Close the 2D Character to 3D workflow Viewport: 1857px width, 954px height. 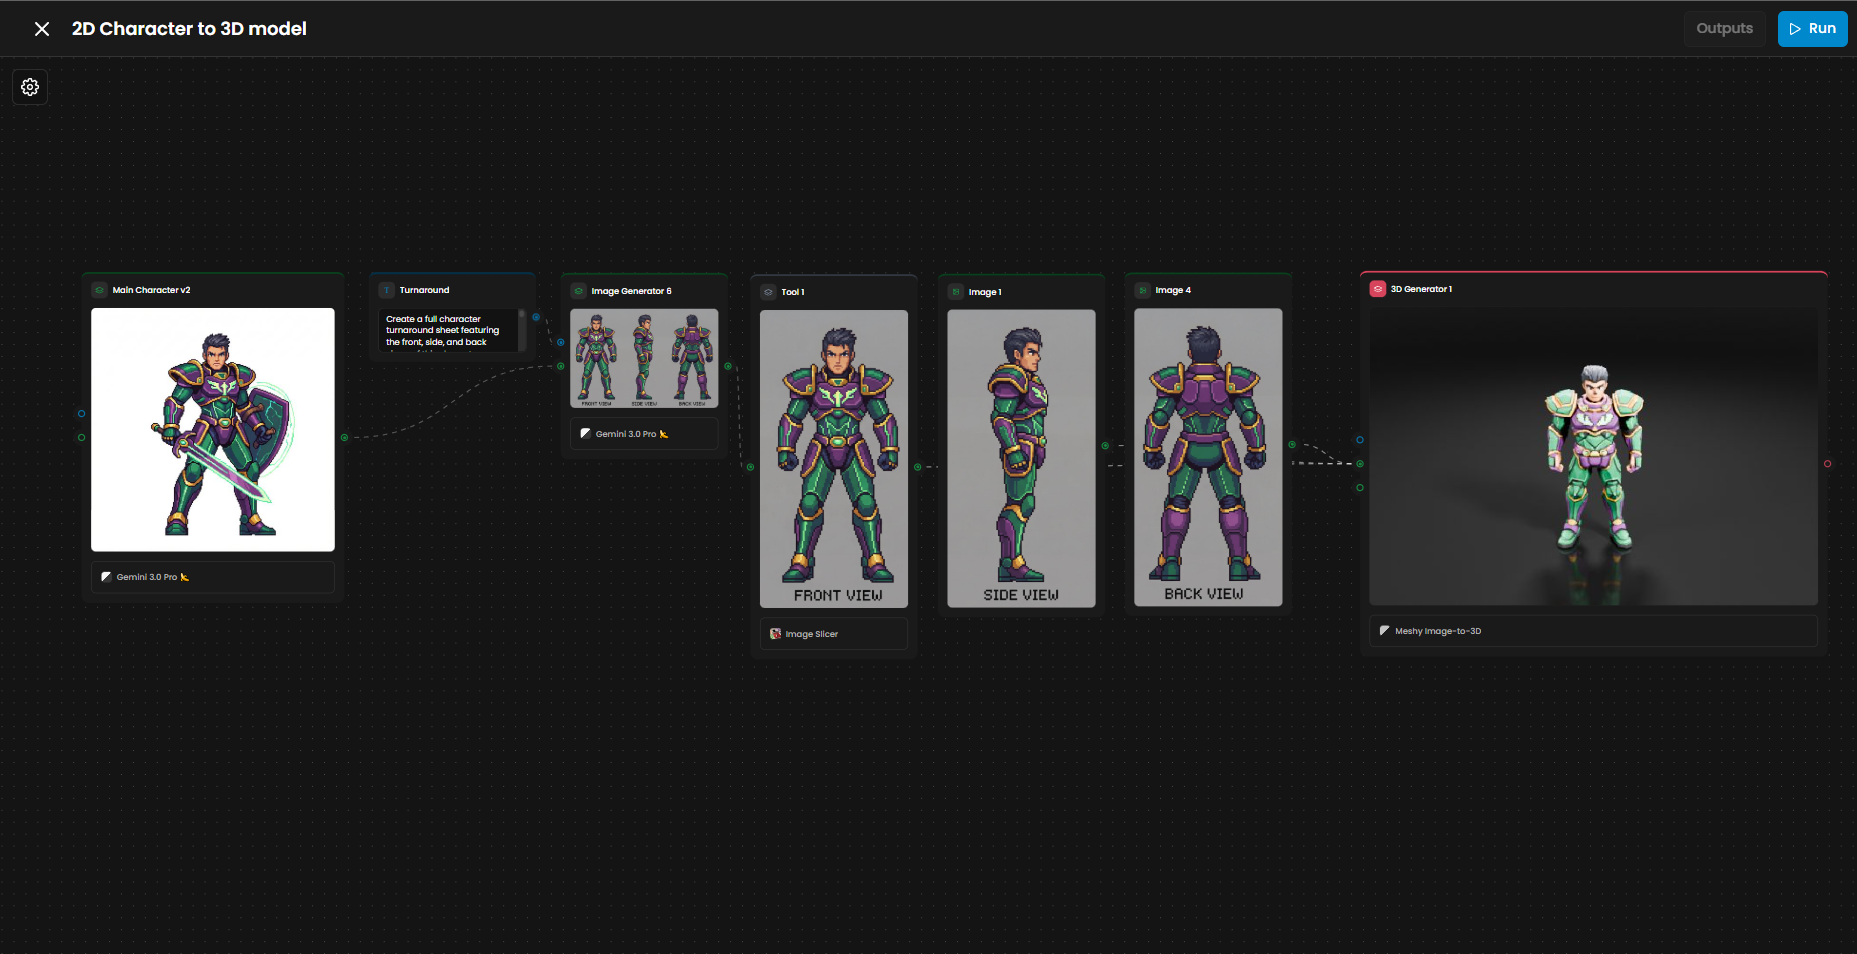[x=42, y=29]
